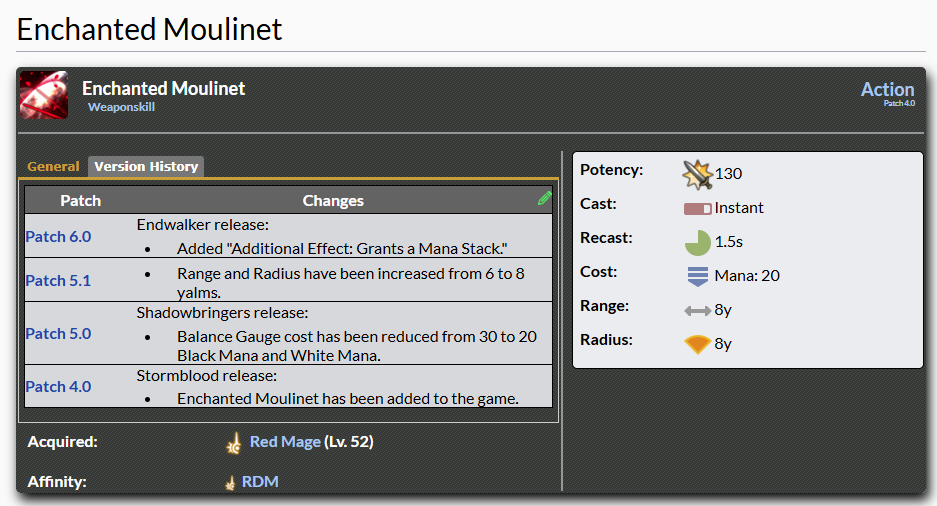Click the Potency label
This screenshot has width=937, height=506.
(611, 170)
